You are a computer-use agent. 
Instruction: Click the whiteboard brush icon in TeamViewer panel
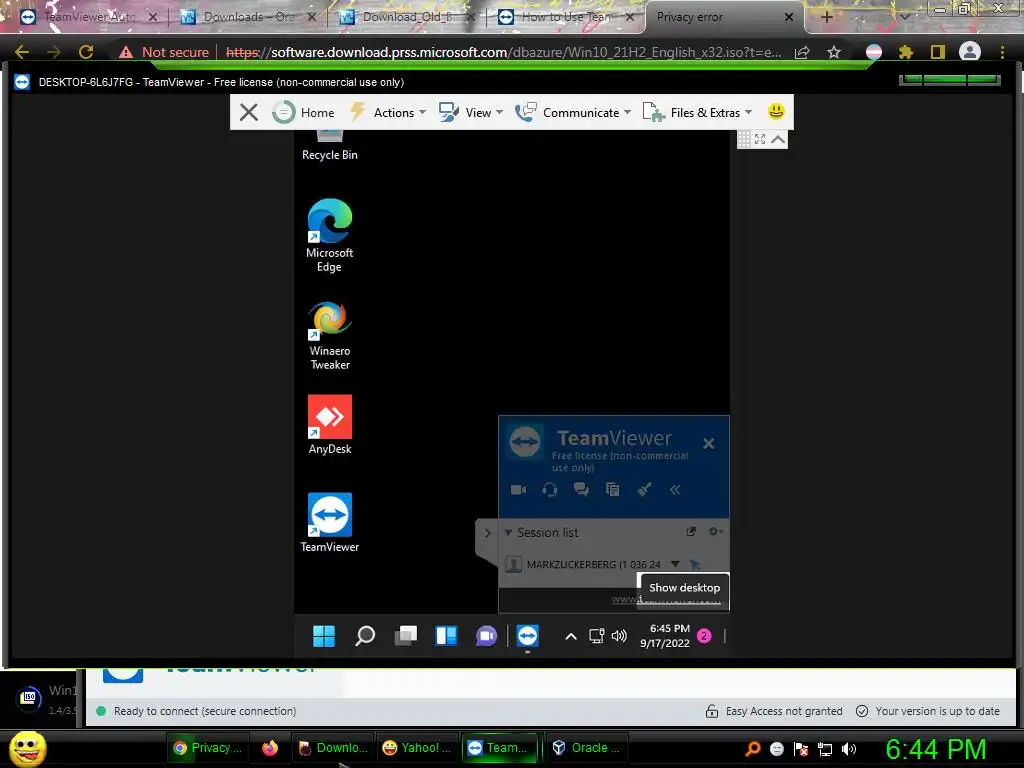pyautogui.click(x=644, y=490)
